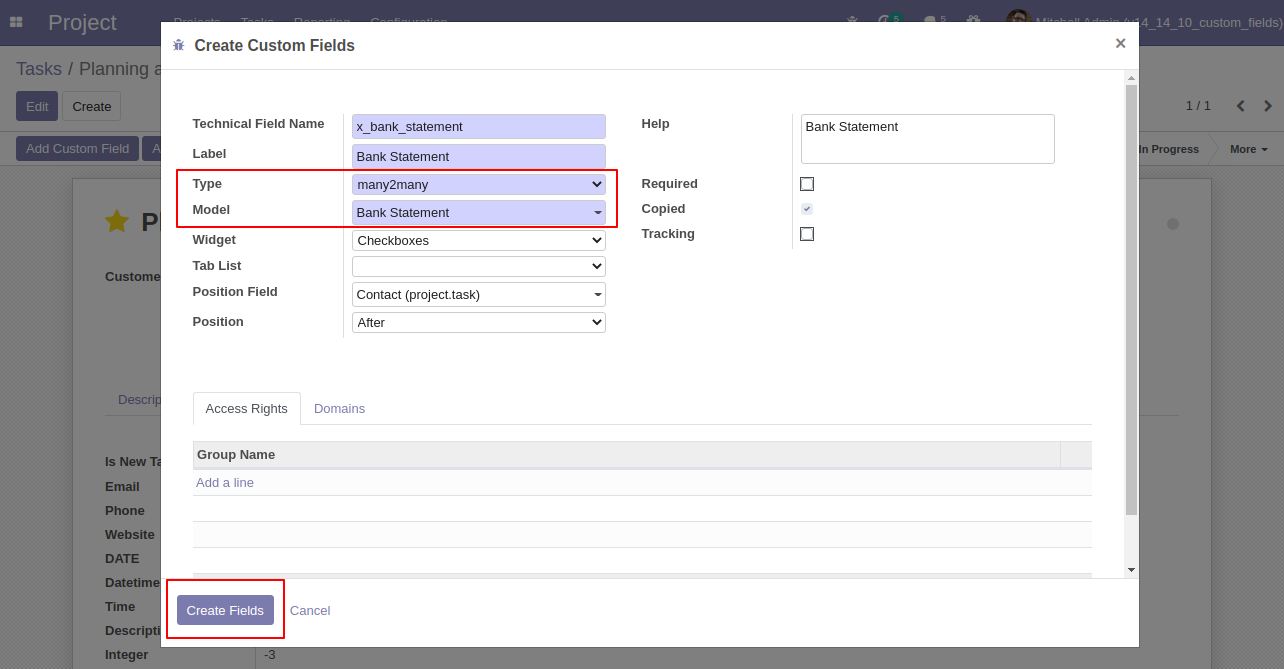This screenshot has height=669, width=1284.
Task: Open the activities clock icon
Action: pos(884,20)
